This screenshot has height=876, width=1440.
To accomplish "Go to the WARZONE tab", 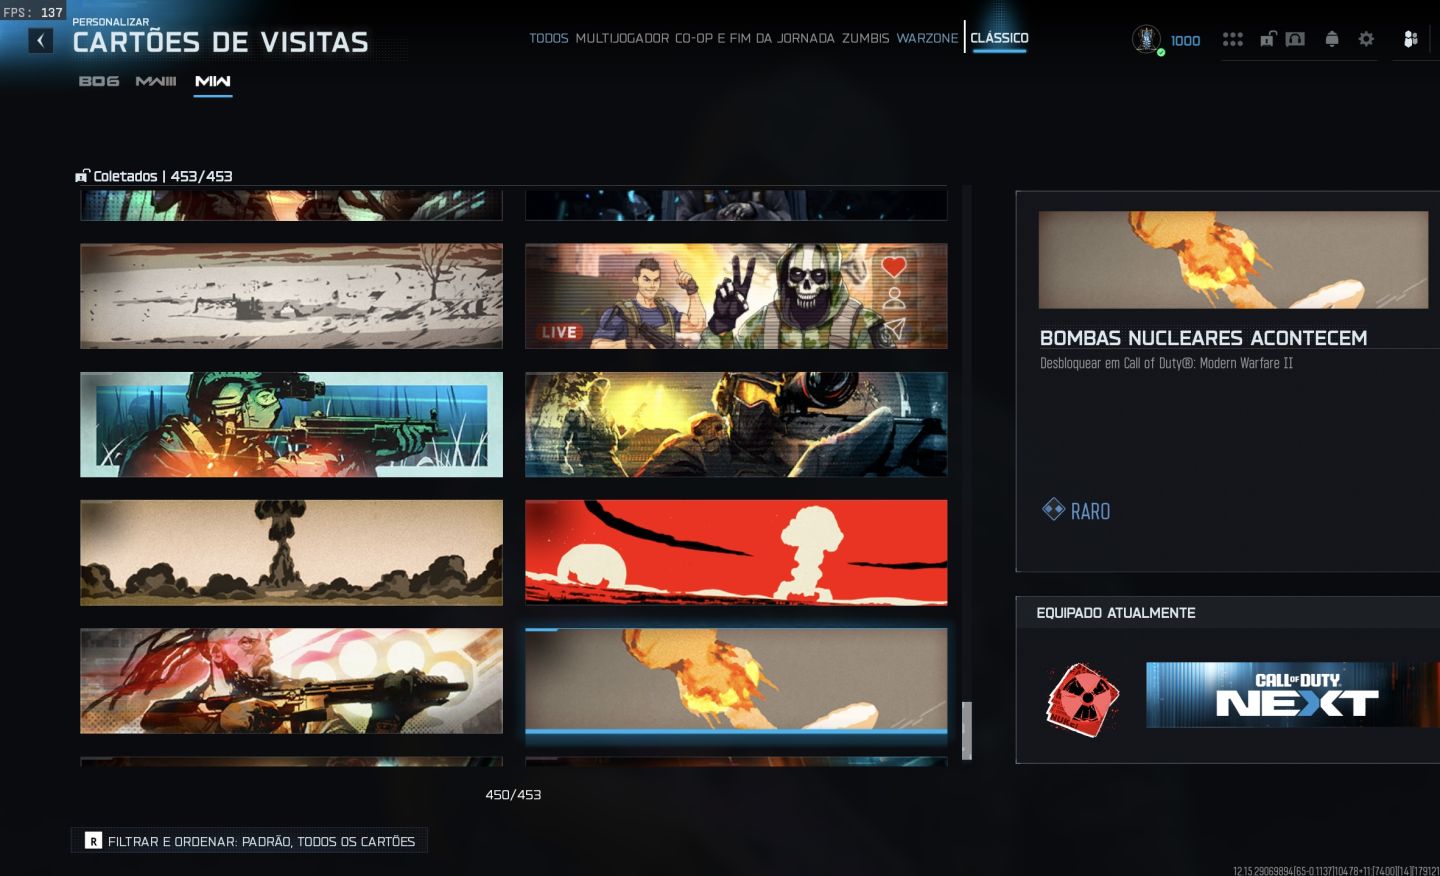I will pyautogui.click(x=927, y=38).
